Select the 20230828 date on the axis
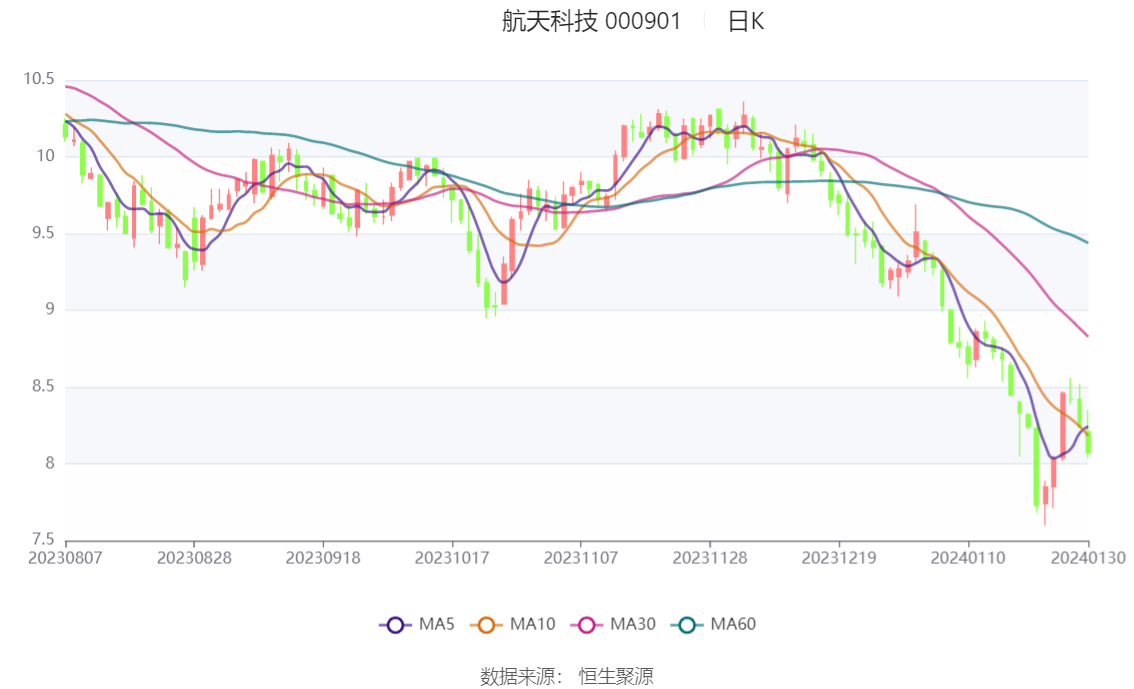This screenshot has width=1134, height=689. pyautogui.click(x=194, y=558)
